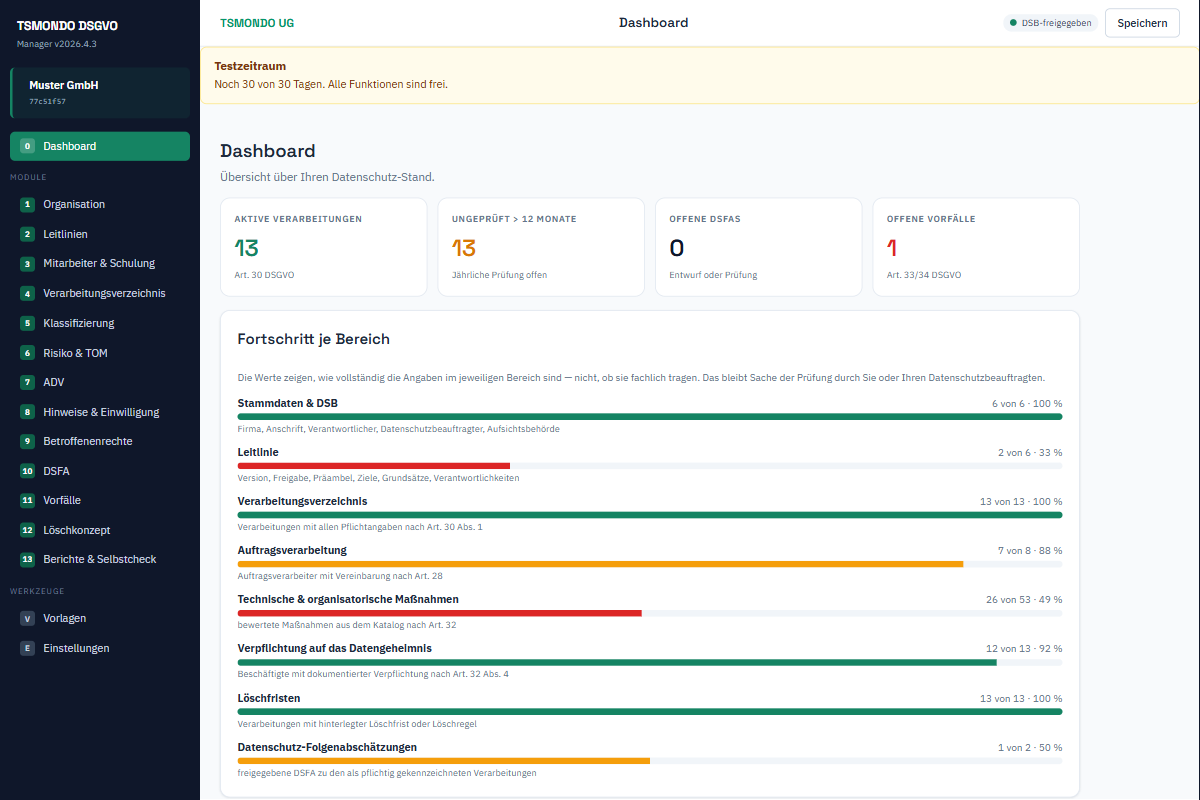Click the Testzeitraum banner heading
Image resolution: width=1200 pixels, height=800 pixels.
pos(250,66)
